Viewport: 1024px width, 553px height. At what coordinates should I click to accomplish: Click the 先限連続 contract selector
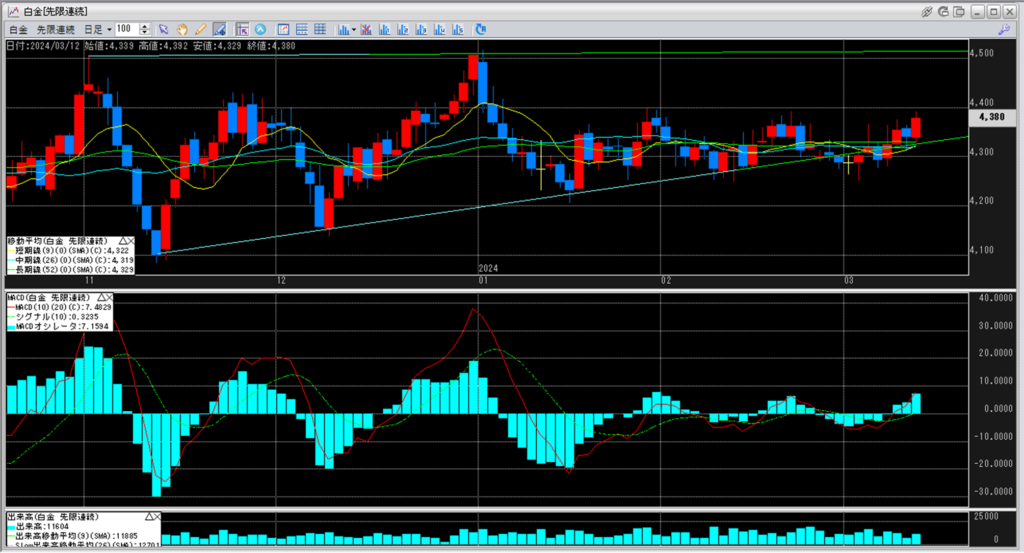(x=56, y=30)
